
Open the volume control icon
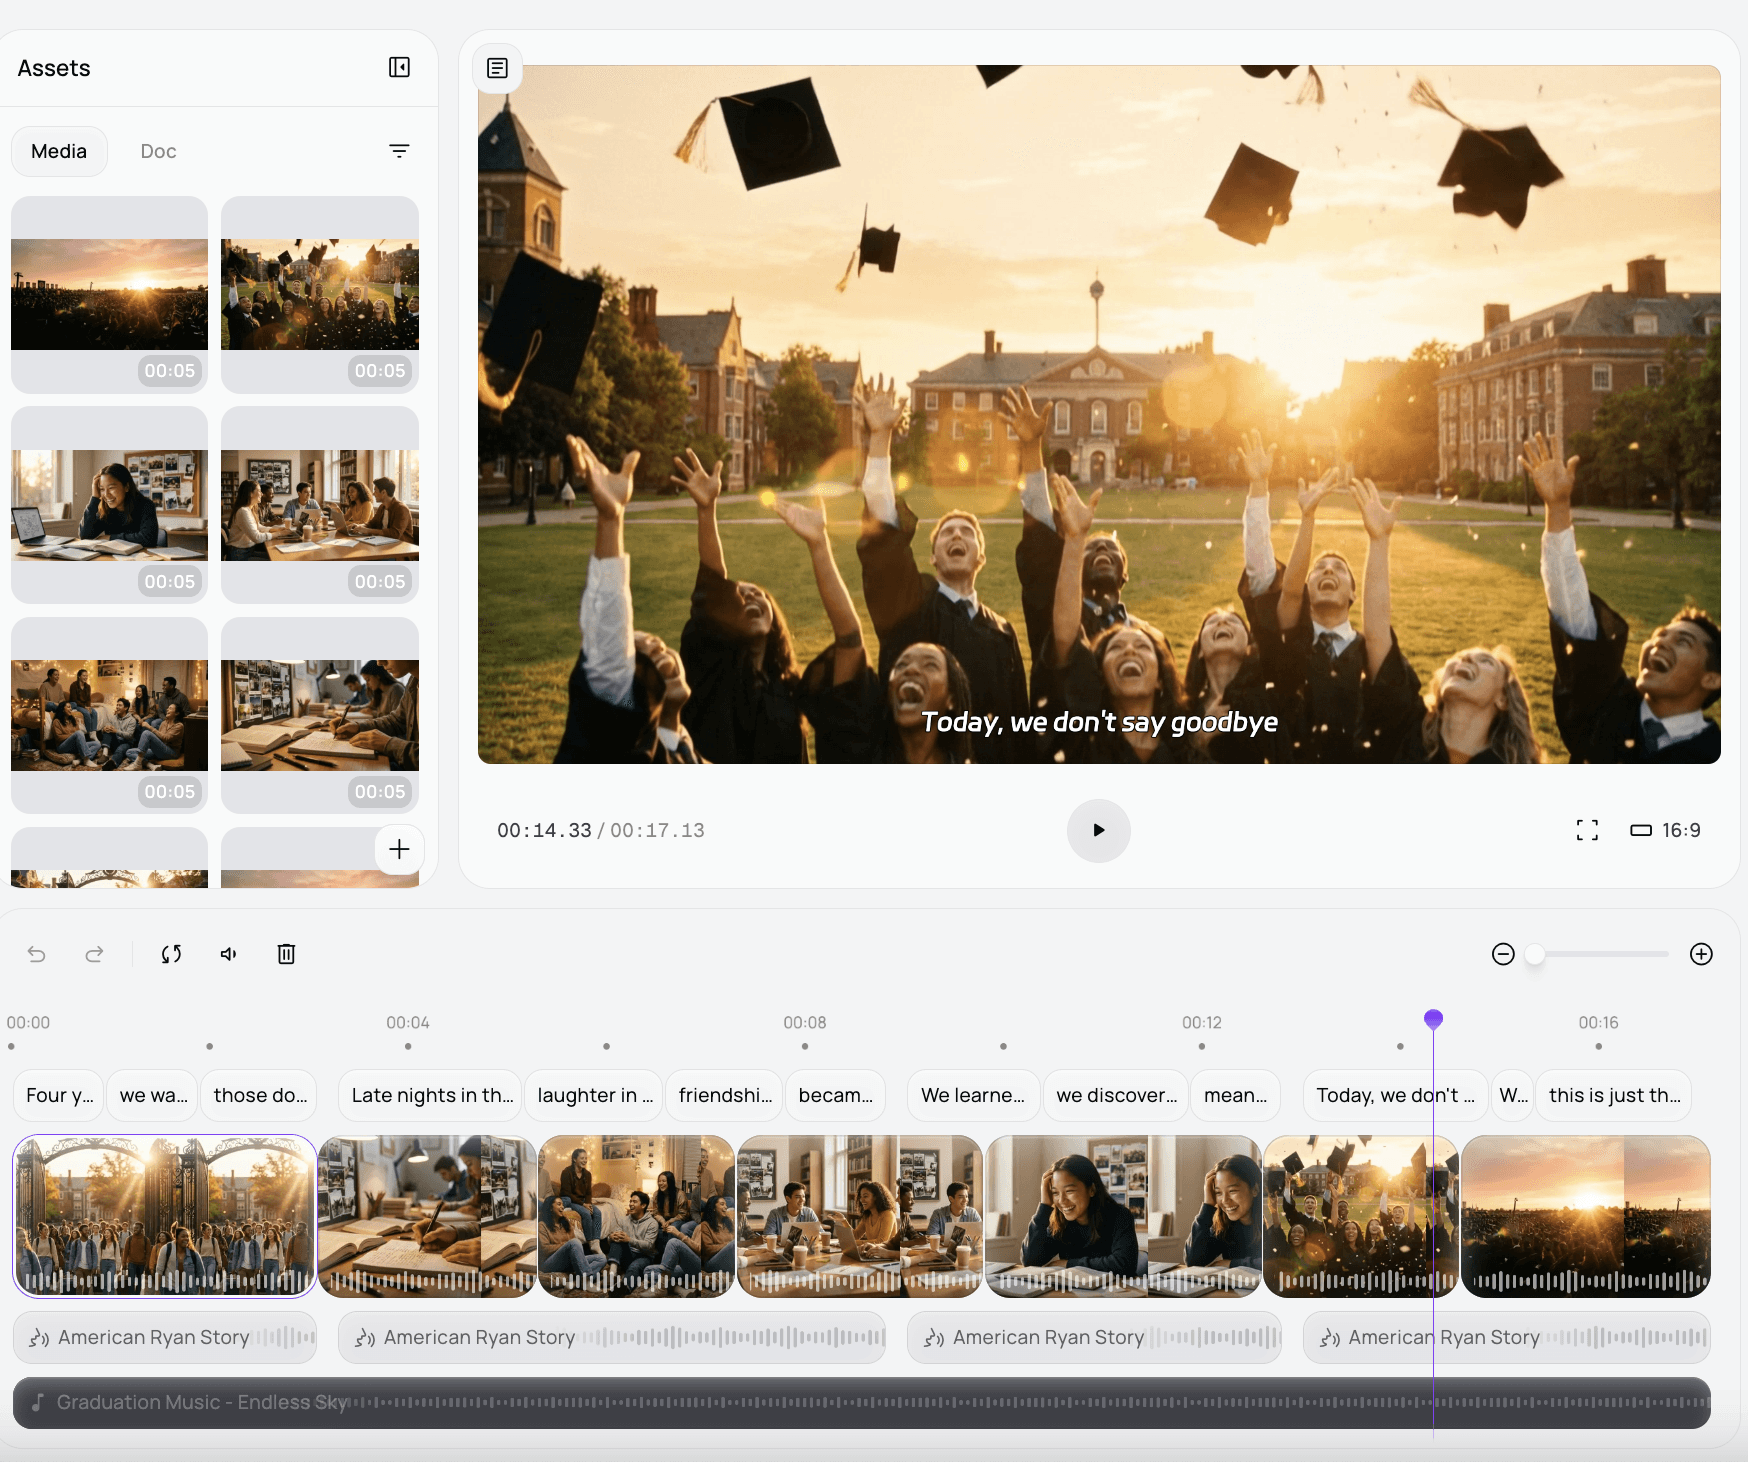[229, 954]
